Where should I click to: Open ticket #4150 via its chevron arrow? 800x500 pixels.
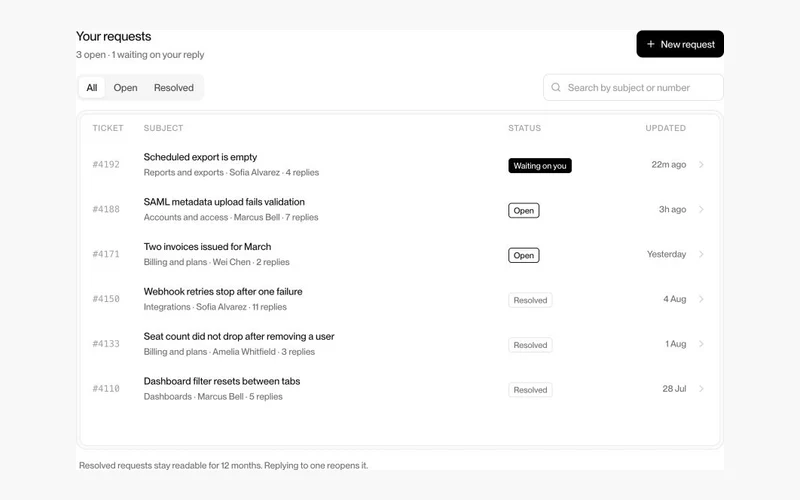coord(701,299)
